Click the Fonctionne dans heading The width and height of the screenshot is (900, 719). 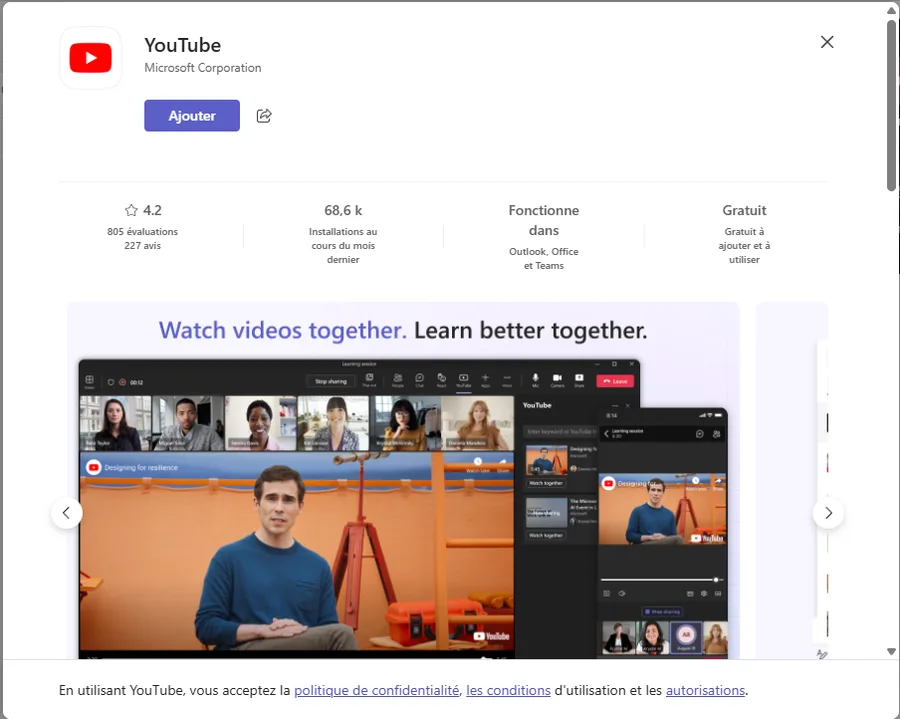pos(544,220)
